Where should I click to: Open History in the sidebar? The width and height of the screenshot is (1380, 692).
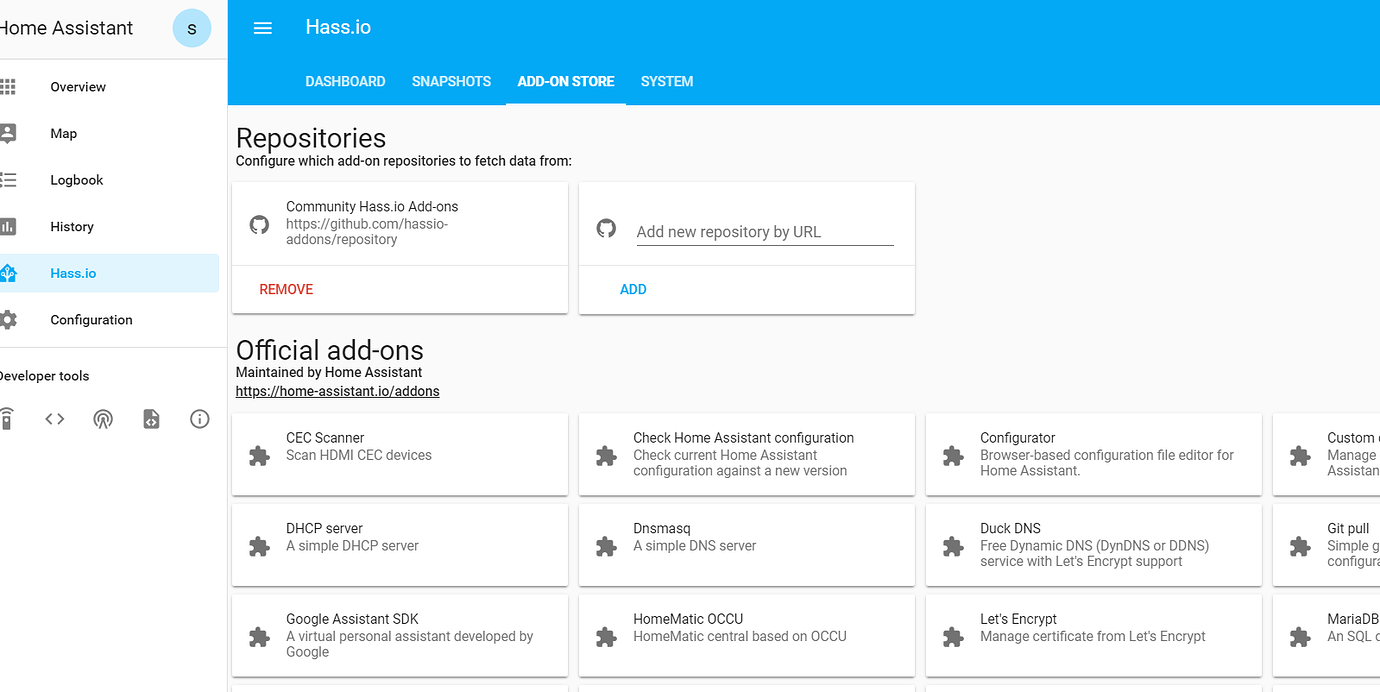pos(72,227)
